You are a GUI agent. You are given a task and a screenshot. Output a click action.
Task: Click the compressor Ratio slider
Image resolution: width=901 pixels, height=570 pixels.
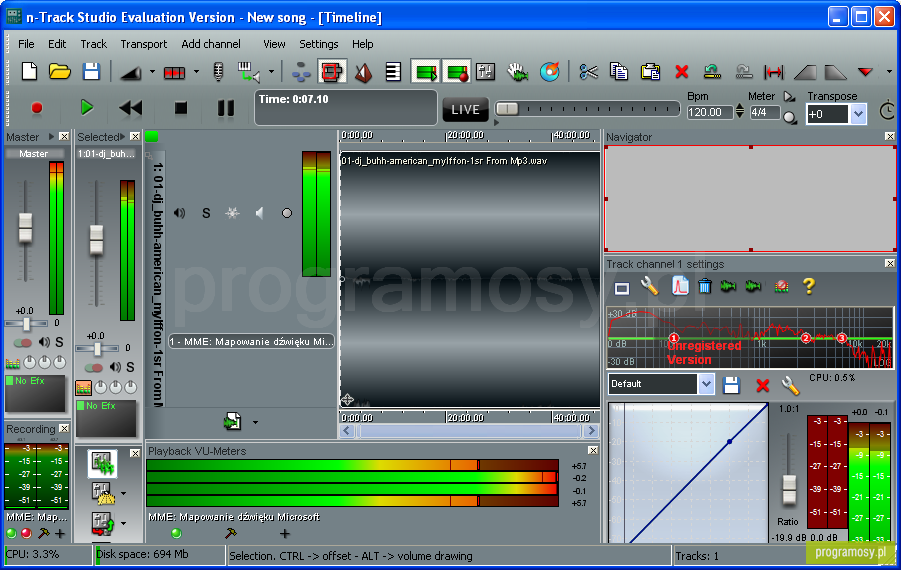pyautogui.click(x=790, y=490)
